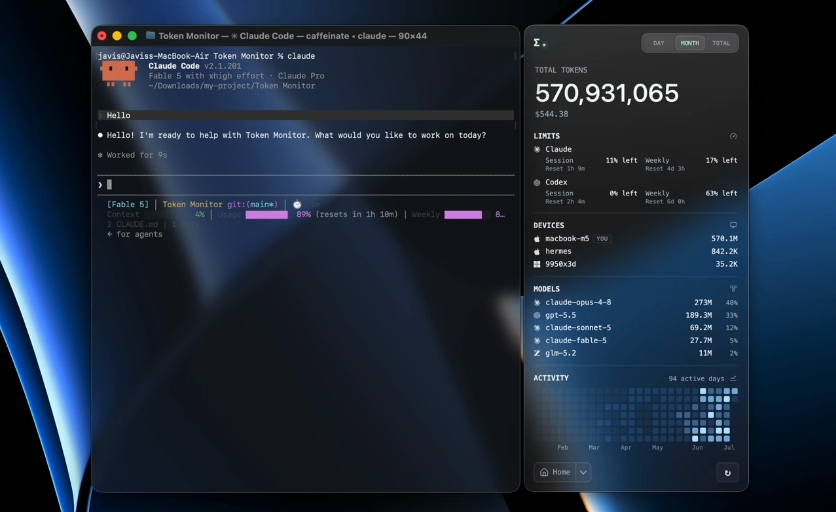The width and height of the screenshot is (836, 512).
Task: Select the macbook-m5 device row
Action: click(x=636, y=239)
